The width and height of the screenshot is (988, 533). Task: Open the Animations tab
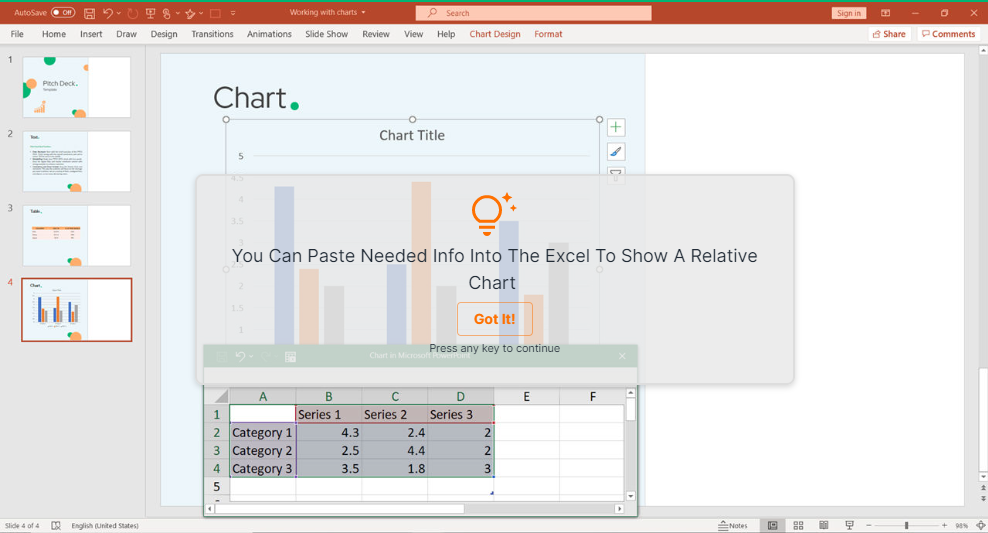pyautogui.click(x=269, y=34)
